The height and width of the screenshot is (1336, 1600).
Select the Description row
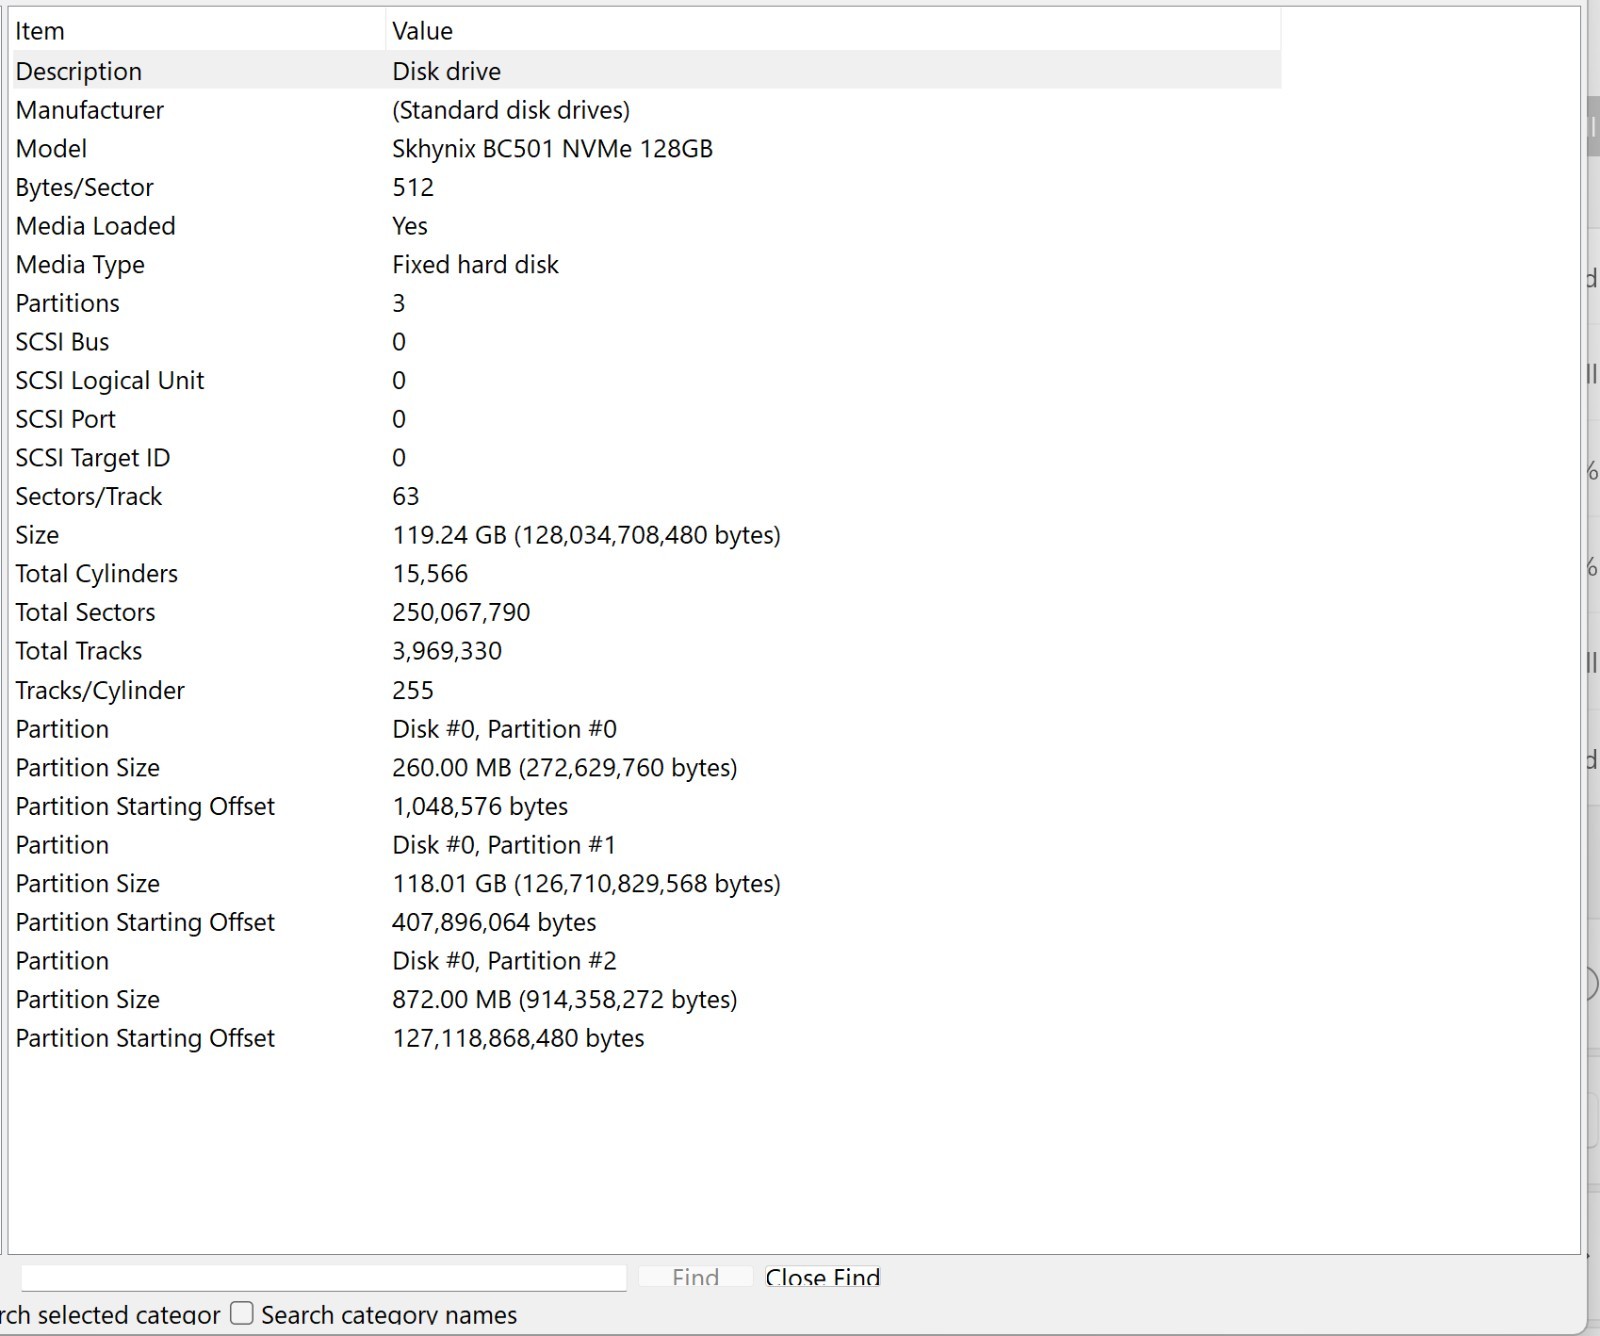point(645,71)
